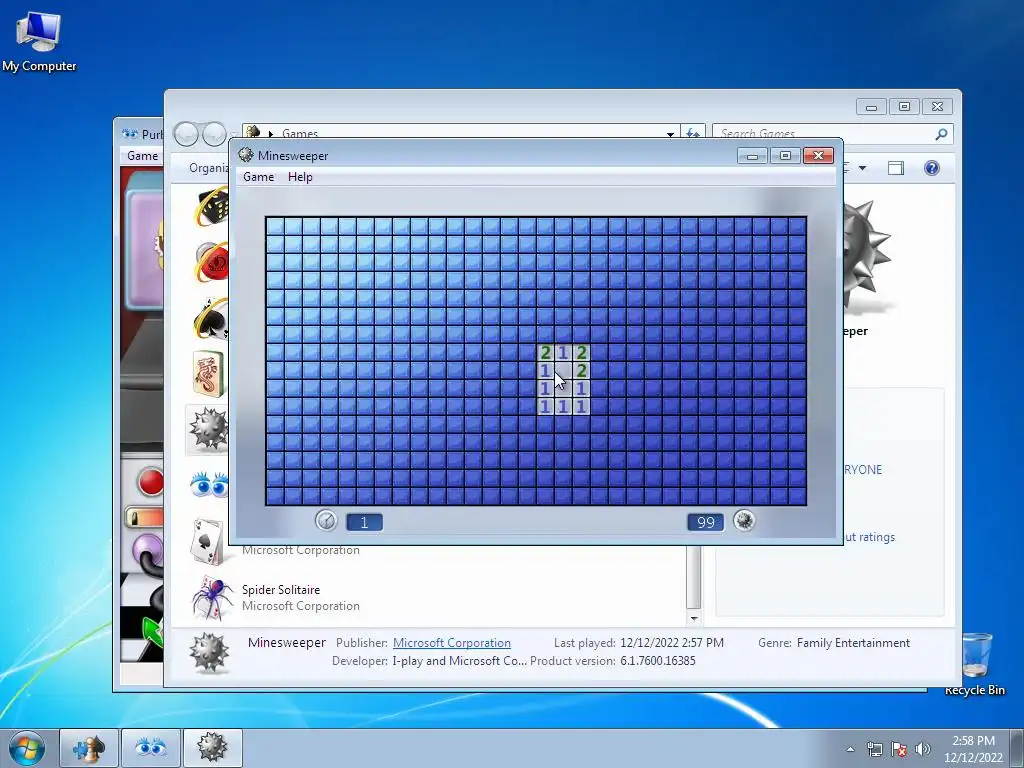Click the bottom-right covered tile of minefield
Screen dimensions: 1024x768
pos(797,496)
